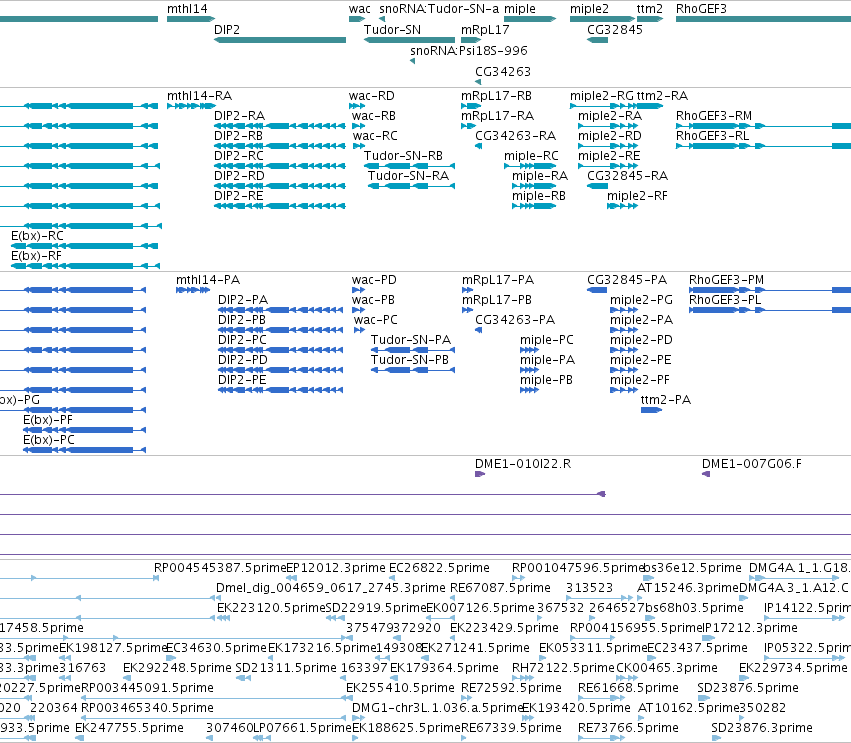Click transcript ttm2-RA
This screenshot has height=743, width=851.
pyautogui.click(x=662, y=96)
